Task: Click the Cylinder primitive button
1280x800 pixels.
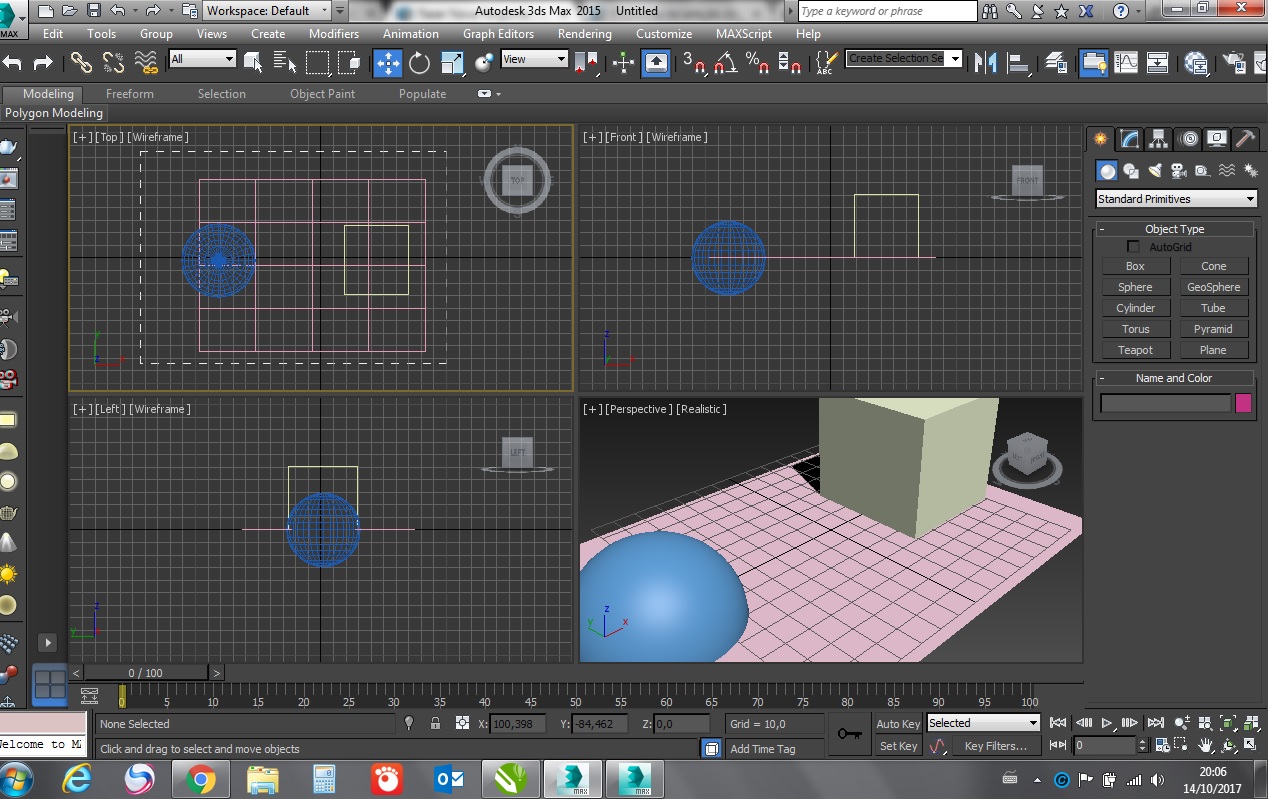Action: [x=1135, y=308]
